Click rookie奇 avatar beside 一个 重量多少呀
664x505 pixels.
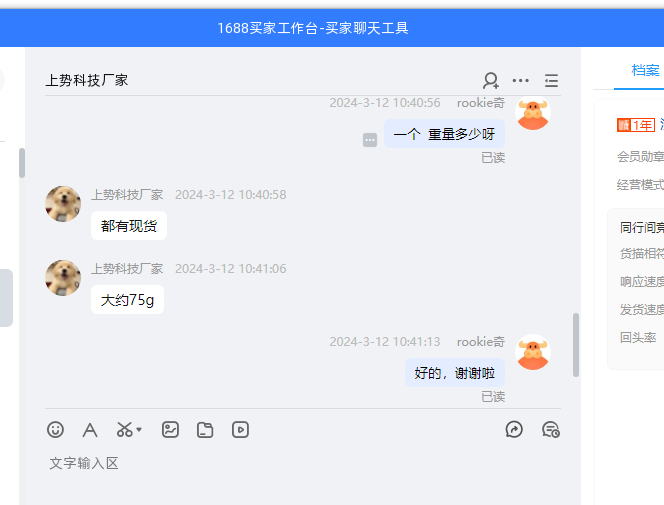click(533, 113)
